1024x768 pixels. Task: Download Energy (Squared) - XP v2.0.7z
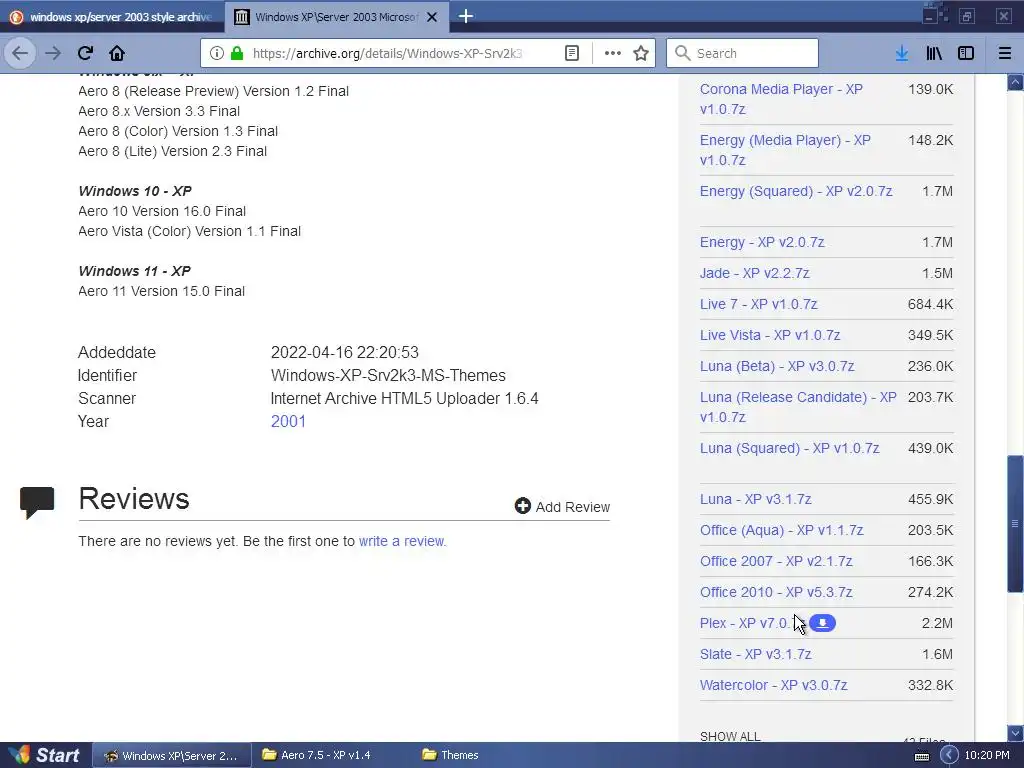click(x=796, y=191)
